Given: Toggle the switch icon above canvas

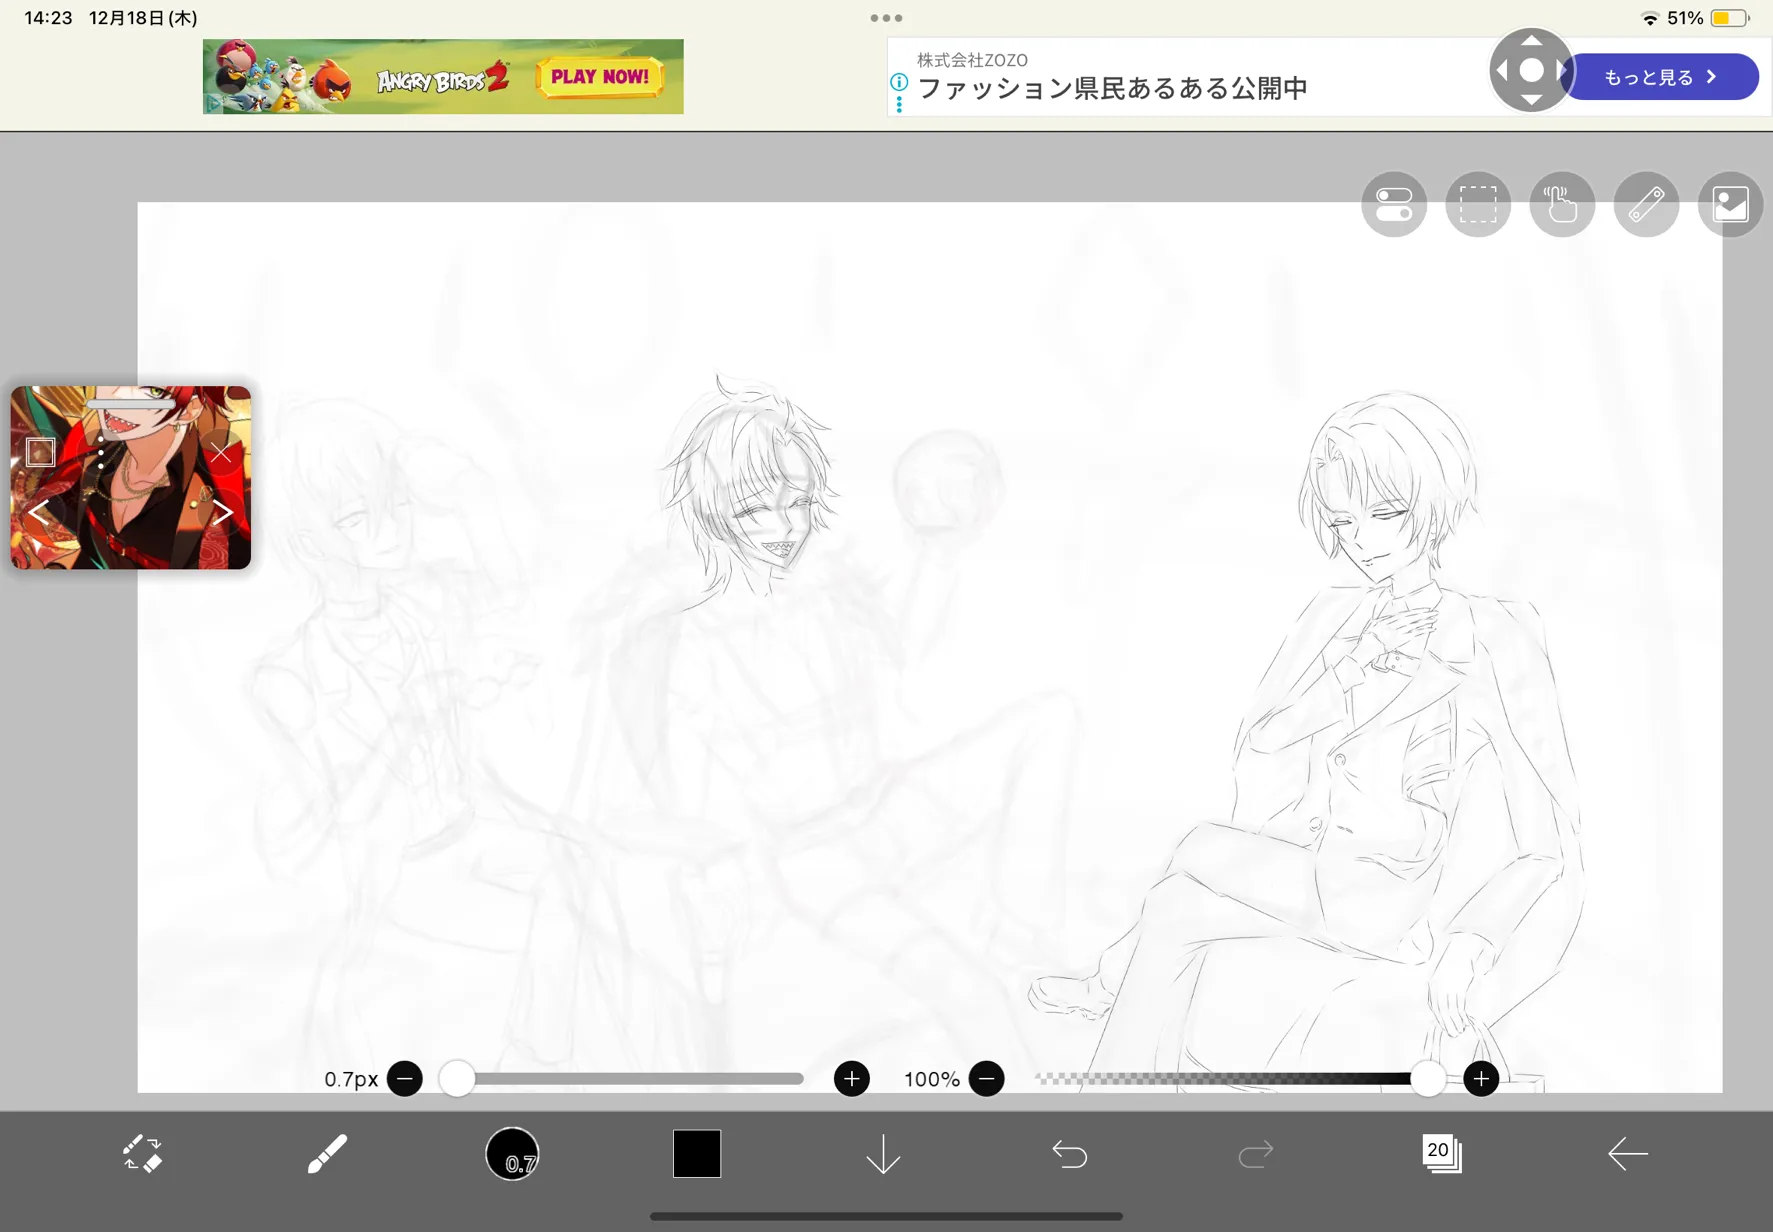Looking at the screenshot, I should tap(1394, 205).
